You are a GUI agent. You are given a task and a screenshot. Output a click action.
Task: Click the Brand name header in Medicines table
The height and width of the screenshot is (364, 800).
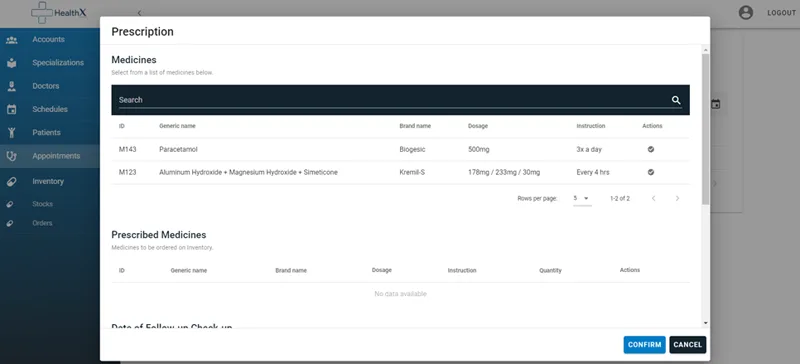pyautogui.click(x=415, y=126)
